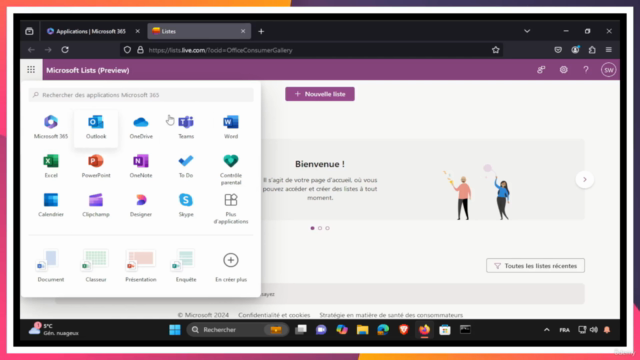Open the Firefox View icon in the tab bar

pos(29,31)
